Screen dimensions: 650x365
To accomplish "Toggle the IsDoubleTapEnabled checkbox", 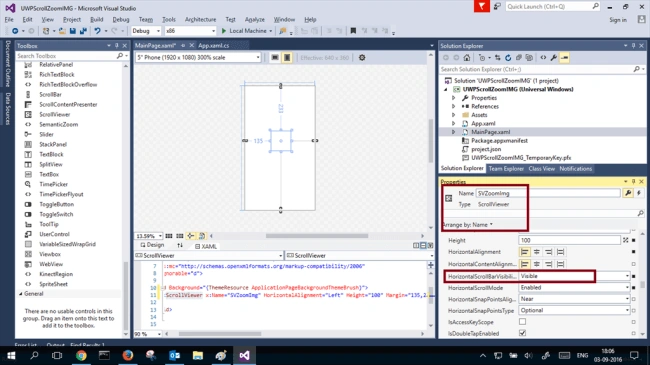I will [x=522, y=333].
